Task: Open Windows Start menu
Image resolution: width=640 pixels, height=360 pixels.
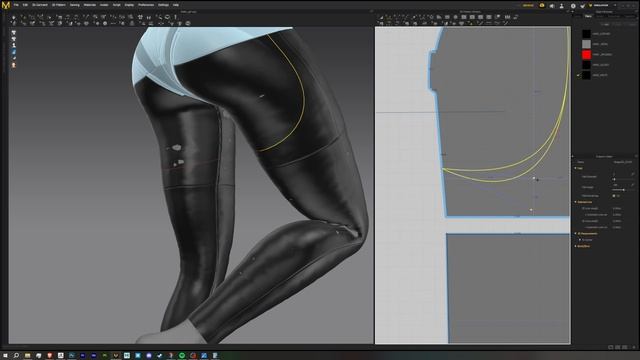Action: coord(6,356)
